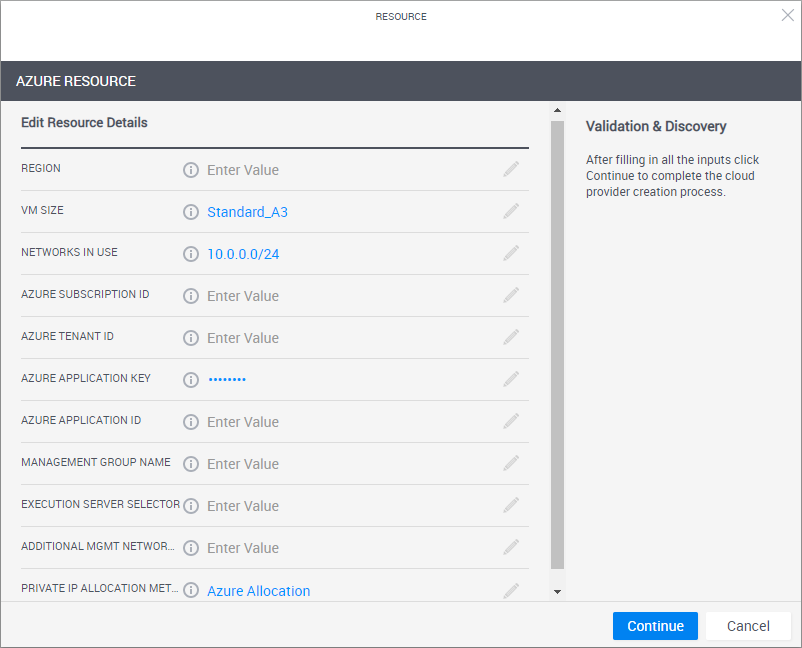Open the Azure Allocation method value
Viewport: 802px width, 648px height.
tap(258, 591)
